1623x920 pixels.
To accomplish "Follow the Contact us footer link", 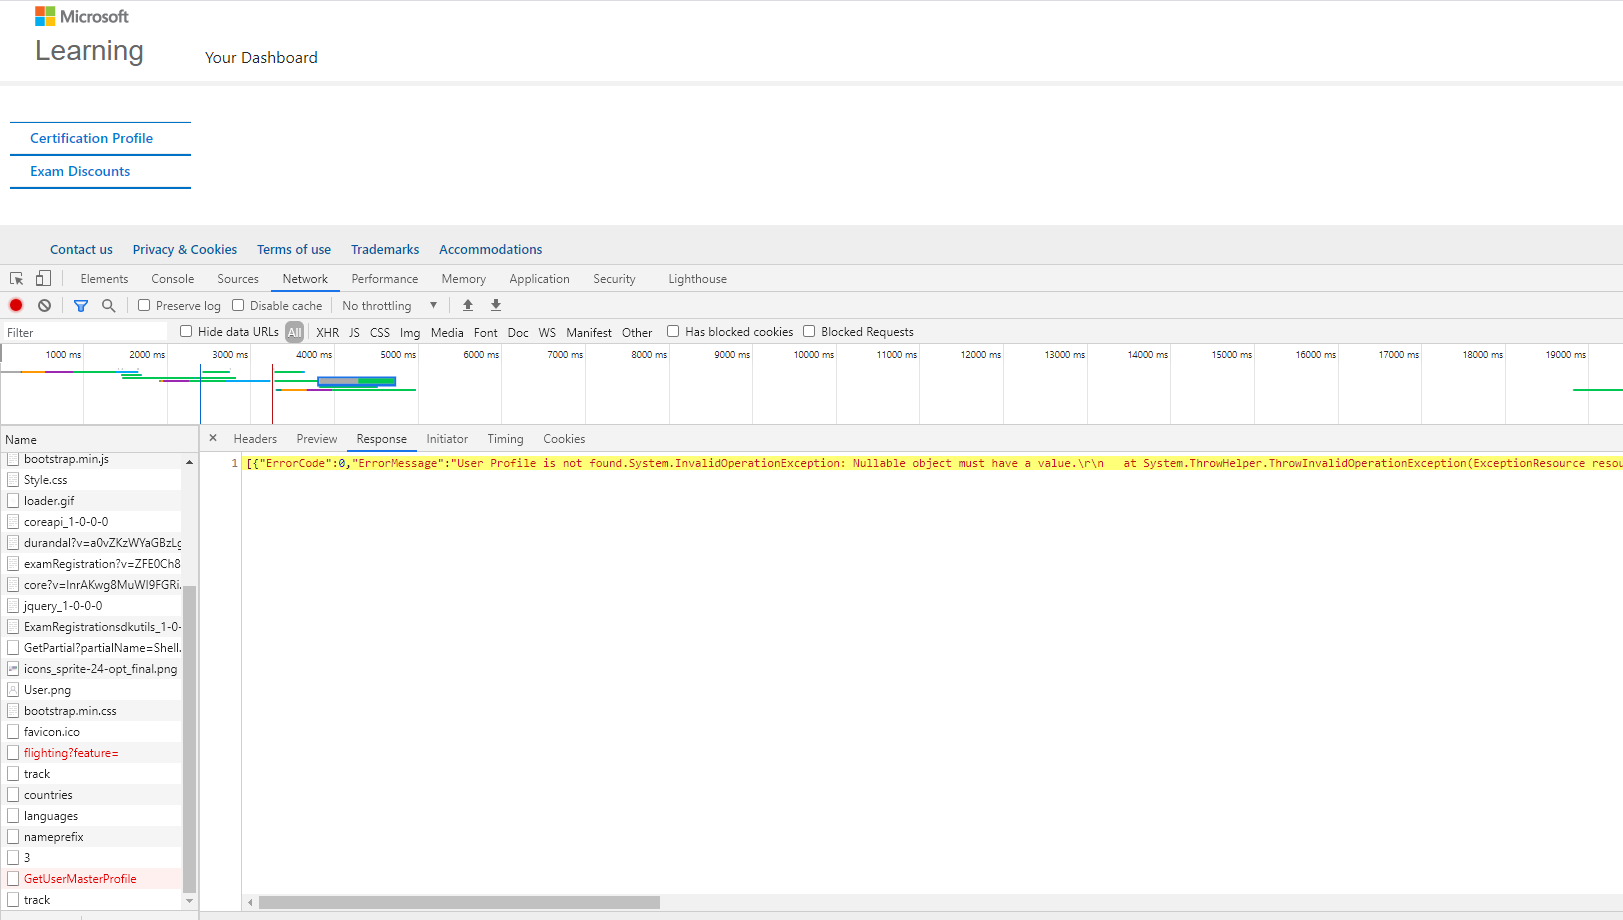I will 81,249.
